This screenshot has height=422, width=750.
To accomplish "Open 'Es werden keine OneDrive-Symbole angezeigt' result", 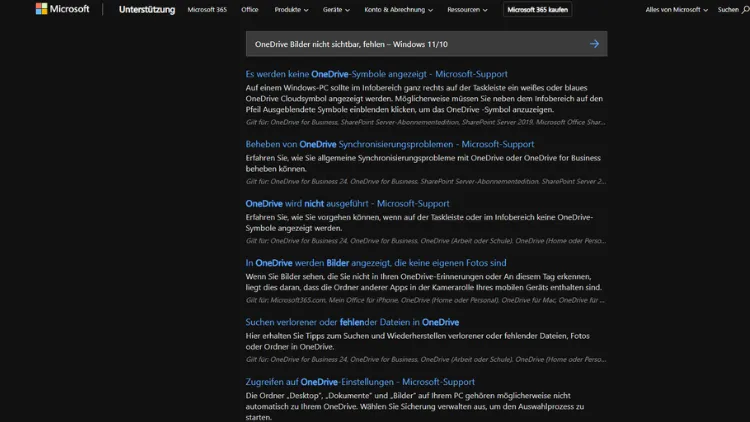I will point(376,74).
